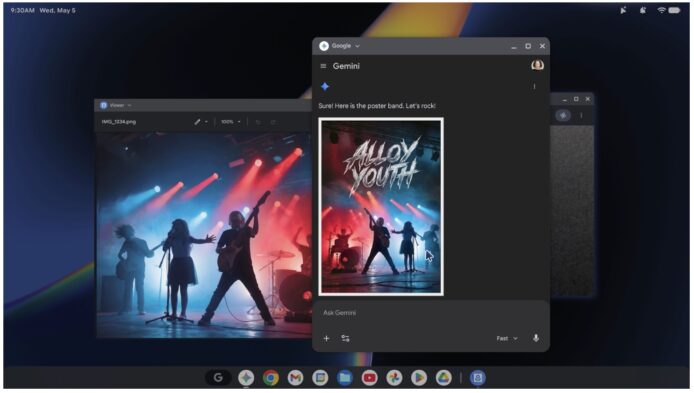Image resolution: width=694 pixels, height=393 pixels.
Task: Click the band photo in the Viewer window
Action: point(204,235)
